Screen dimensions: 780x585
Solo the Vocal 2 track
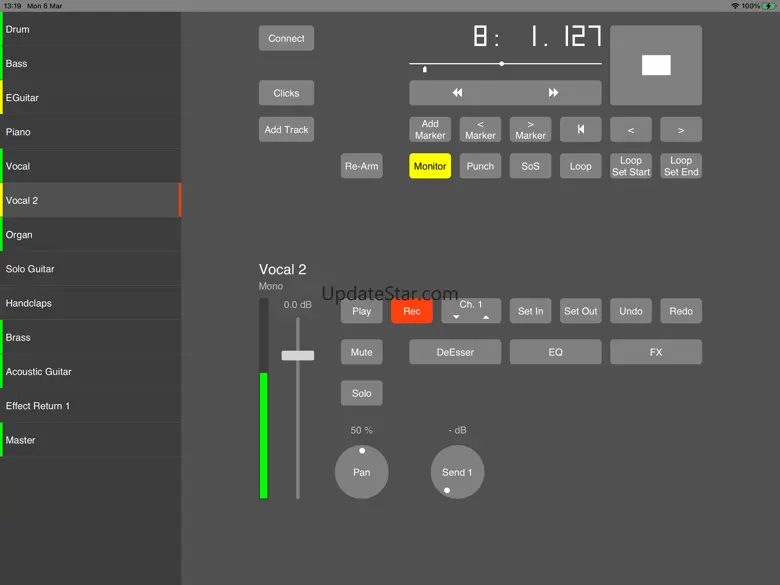click(x=362, y=393)
